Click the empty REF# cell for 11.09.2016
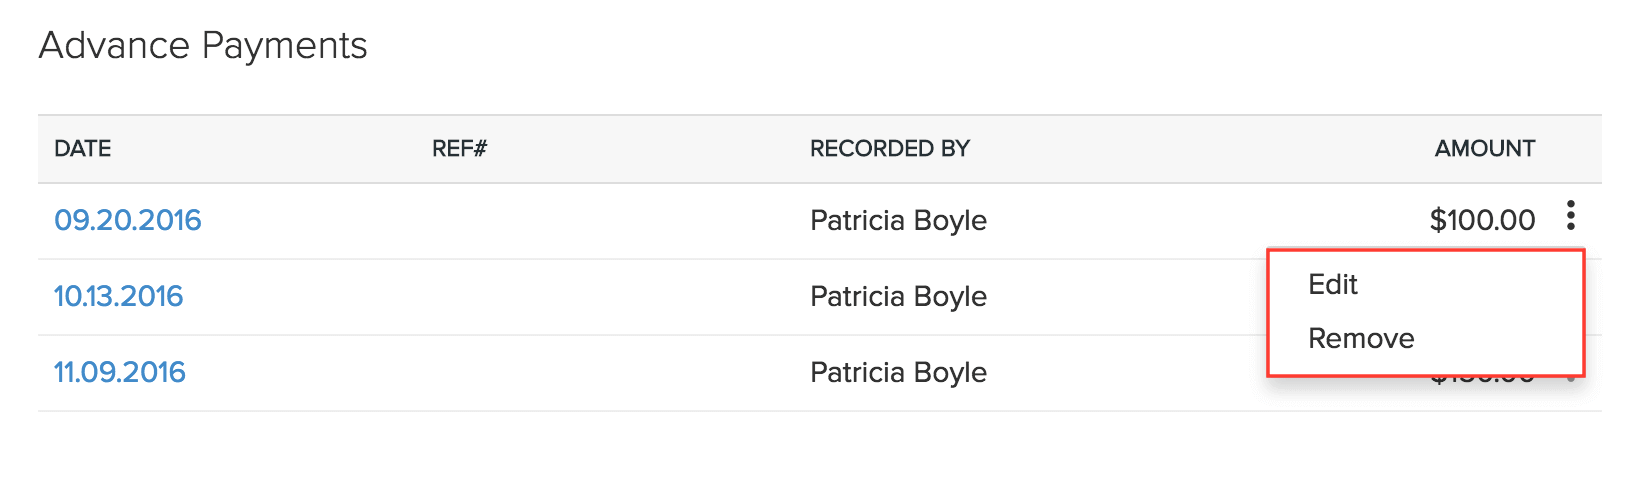The width and height of the screenshot is (1646, 482). point(600,373)
